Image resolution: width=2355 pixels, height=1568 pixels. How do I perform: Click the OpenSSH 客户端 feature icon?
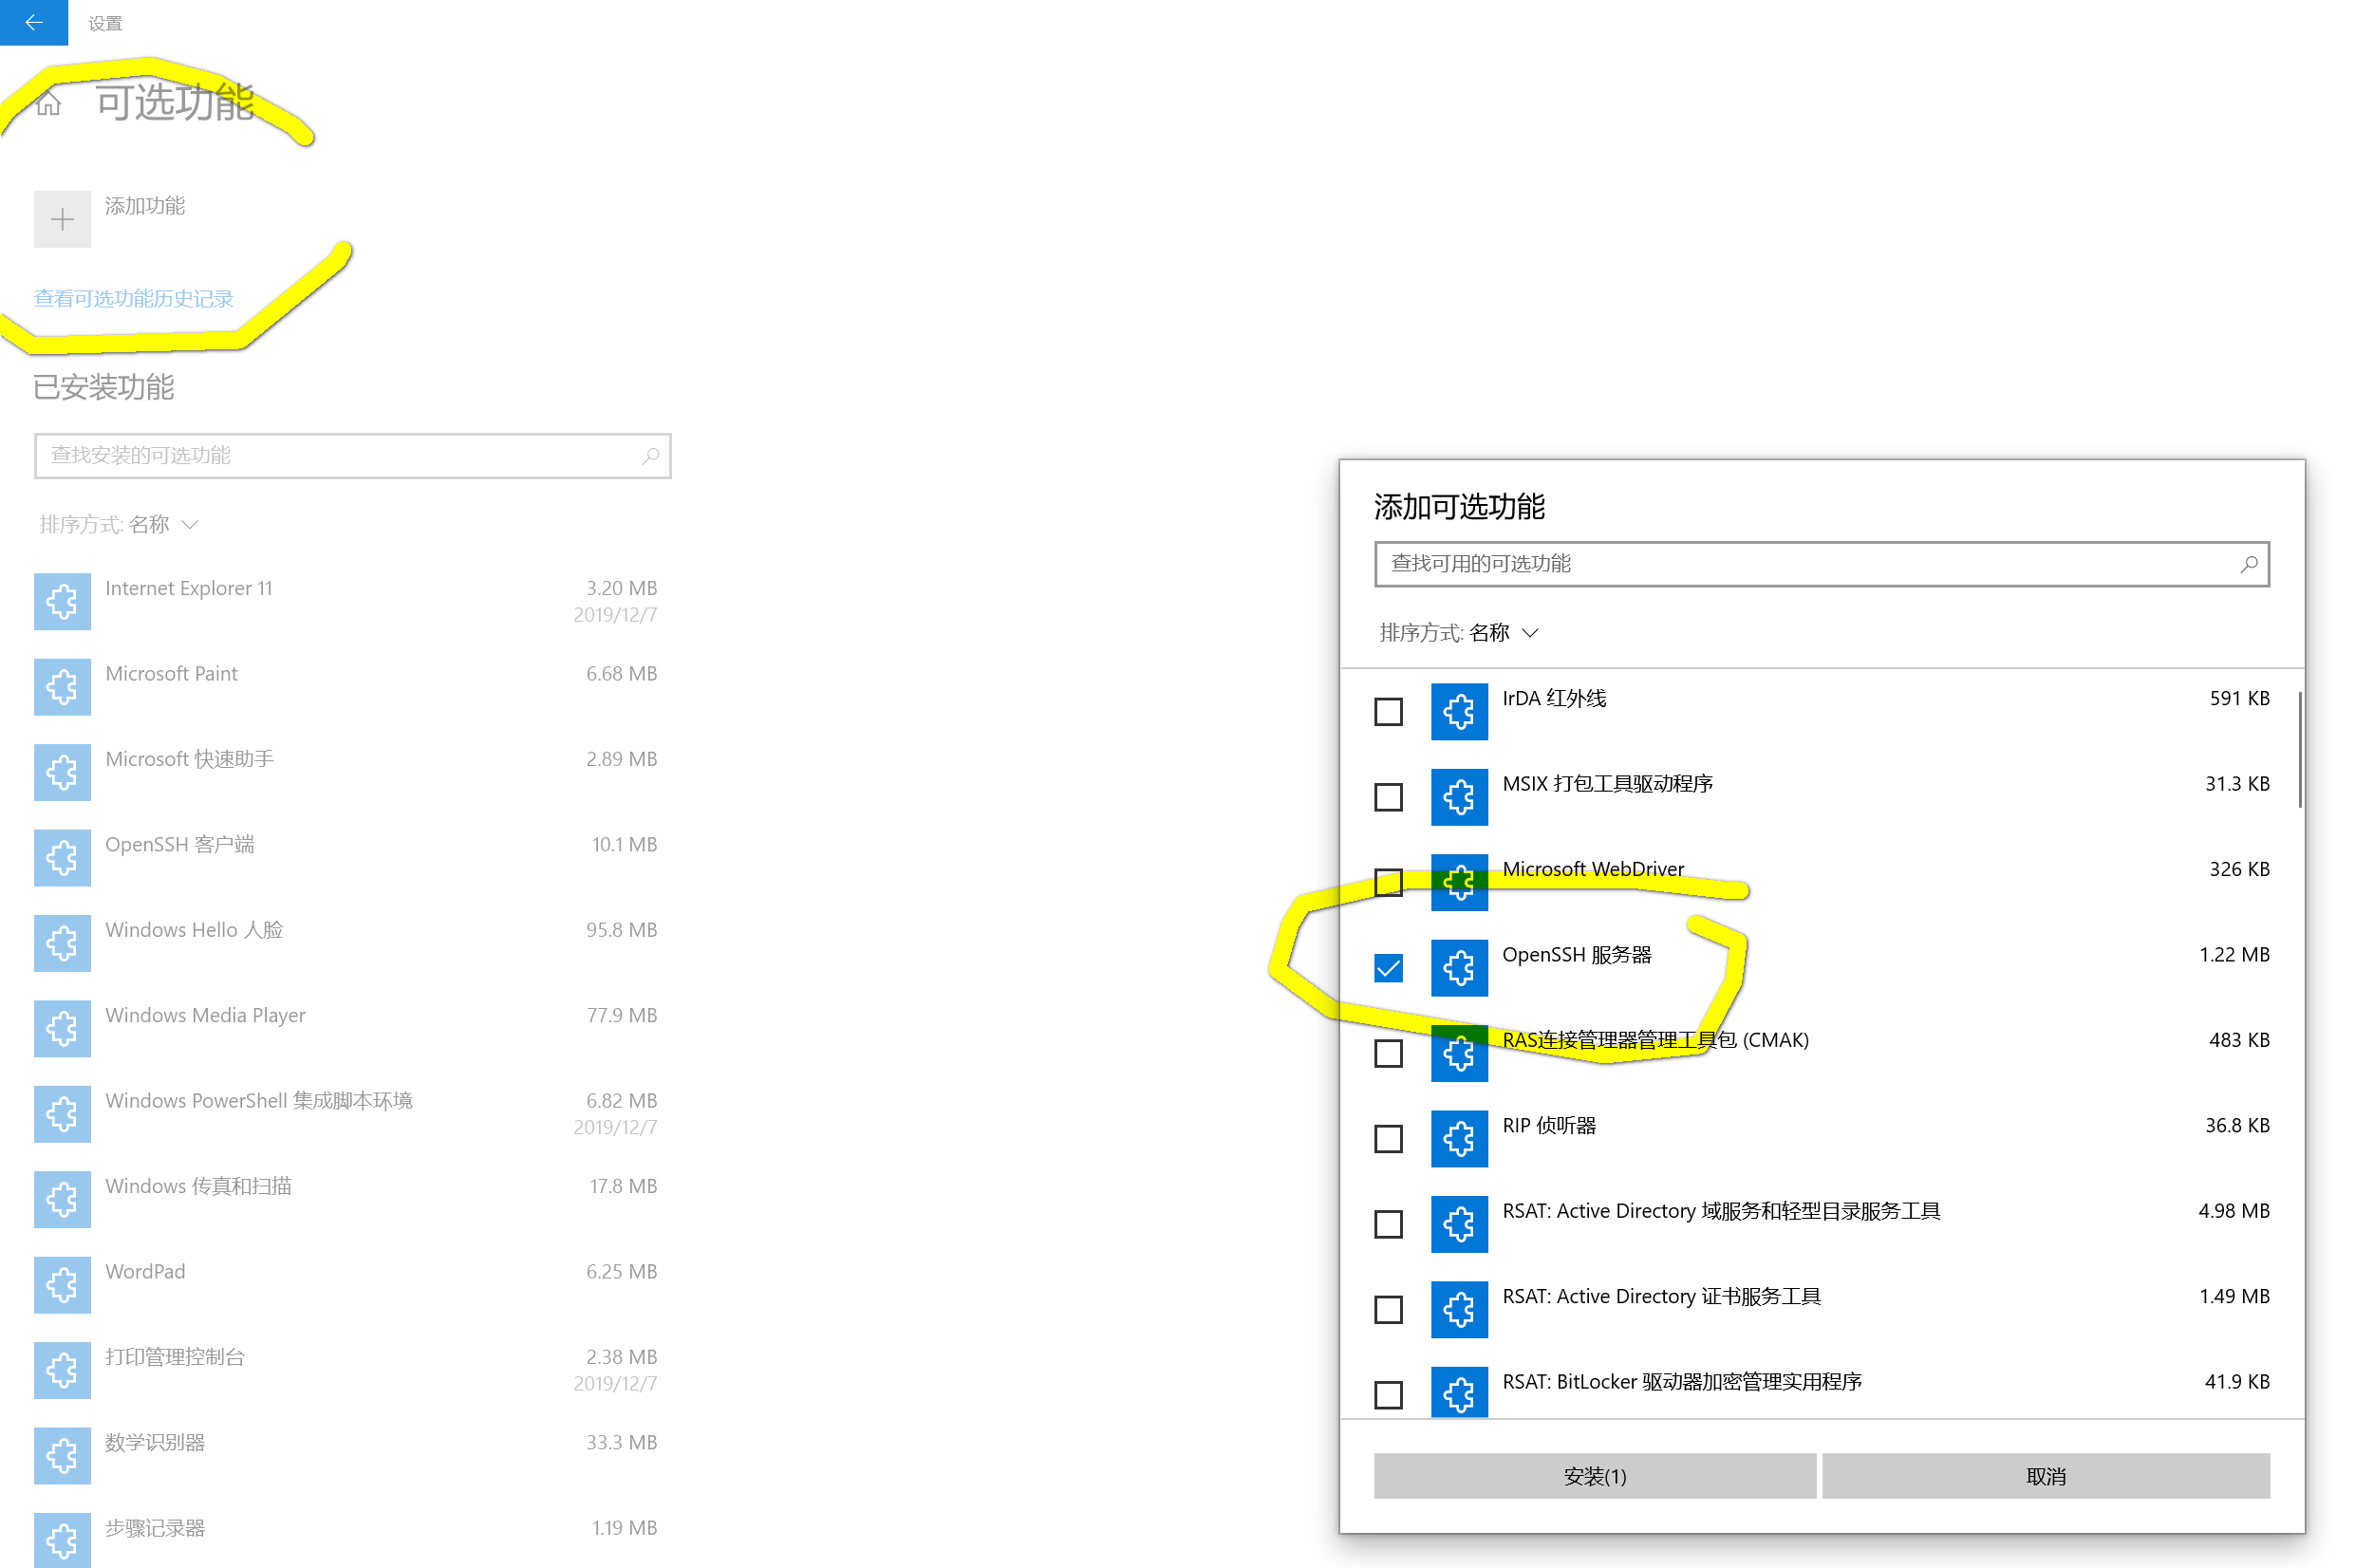coord(62,858)
